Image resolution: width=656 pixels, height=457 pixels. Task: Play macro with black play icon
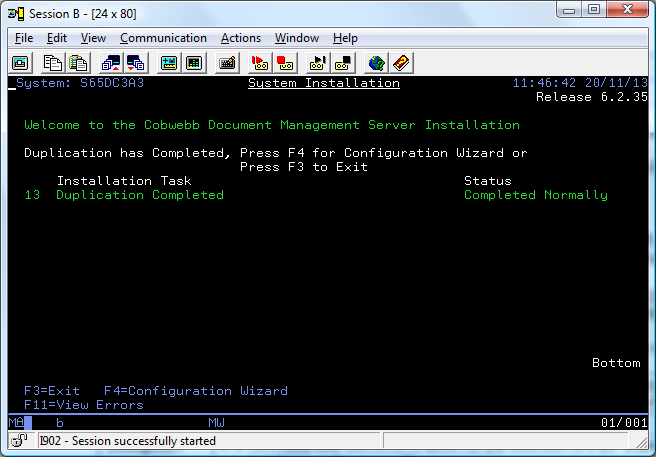click(x=318, y=63)
